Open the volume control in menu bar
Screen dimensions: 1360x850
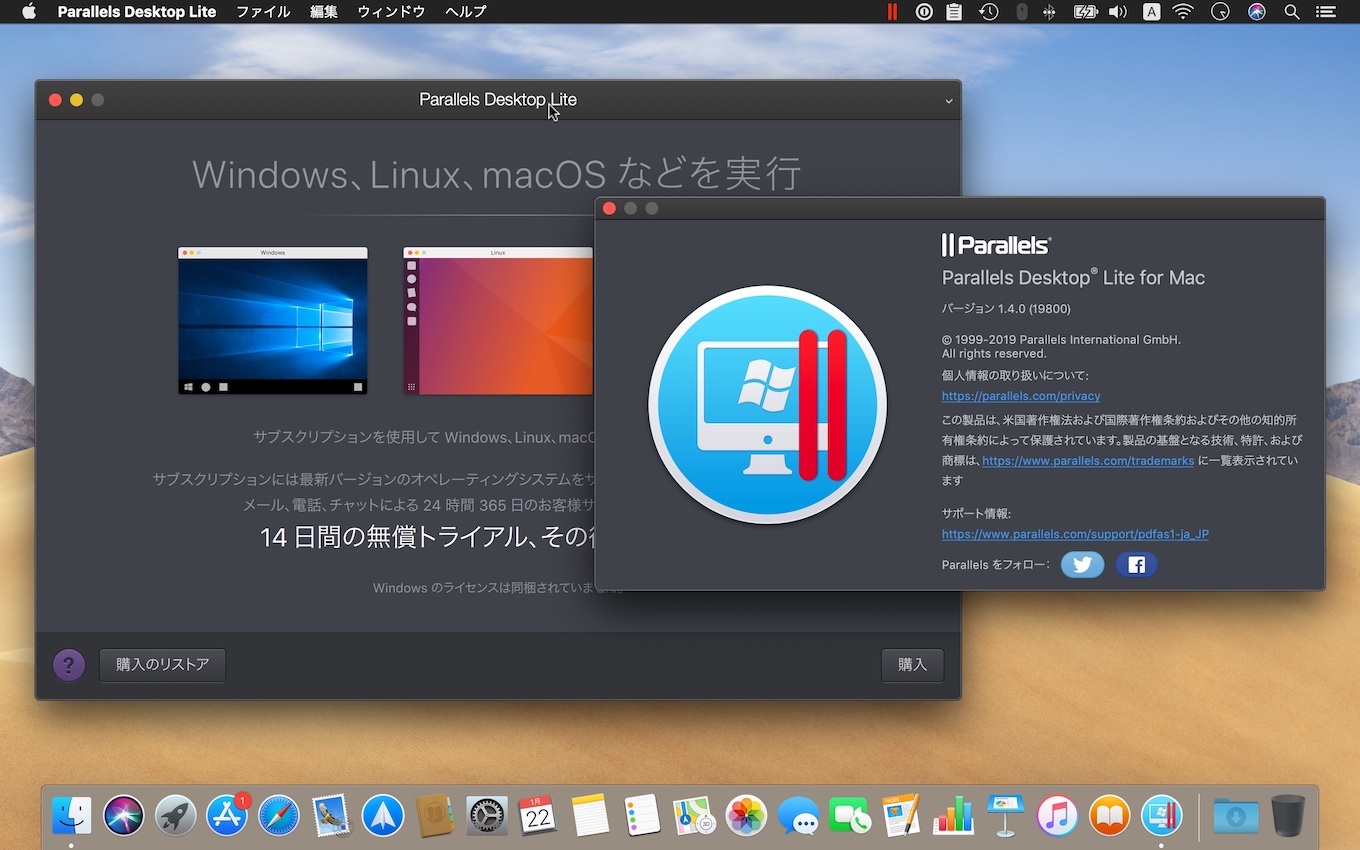[1118, 12]
